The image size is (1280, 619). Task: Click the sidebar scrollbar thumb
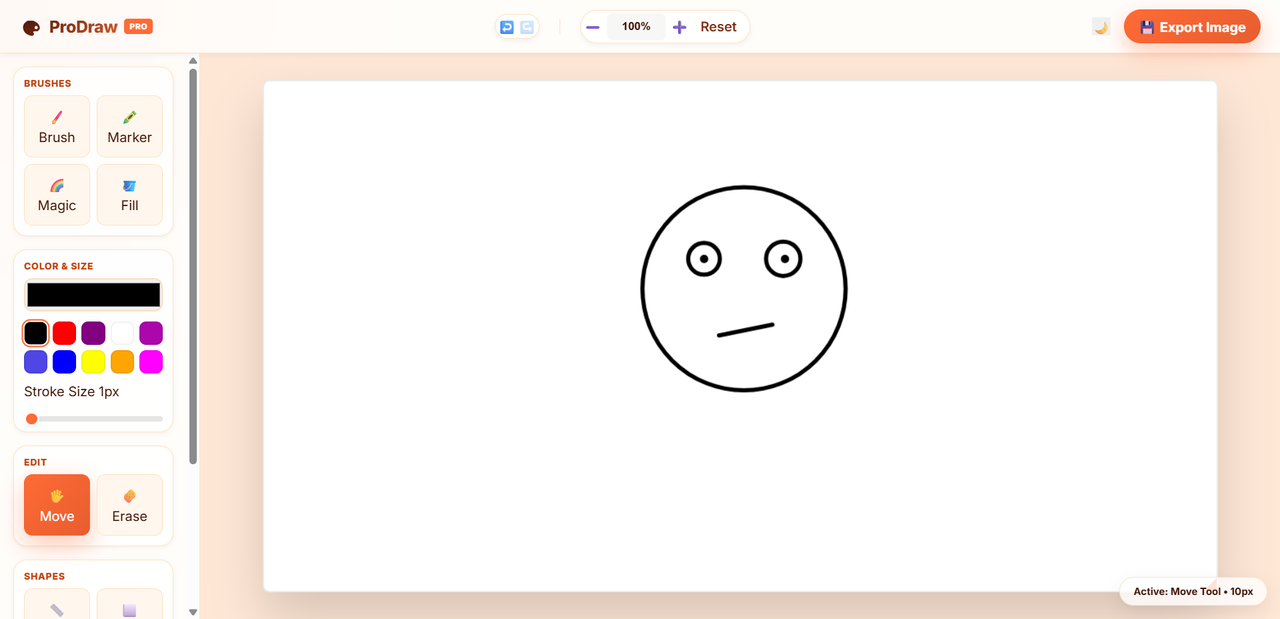193,266
